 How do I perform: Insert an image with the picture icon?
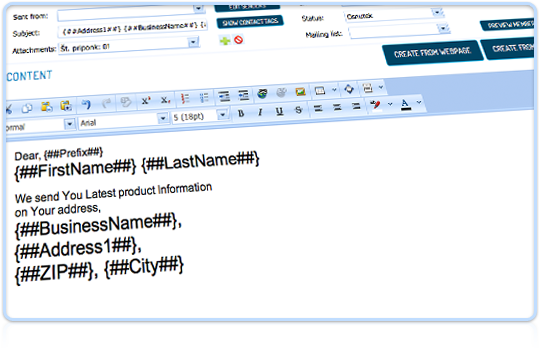[x=301, y=92]
